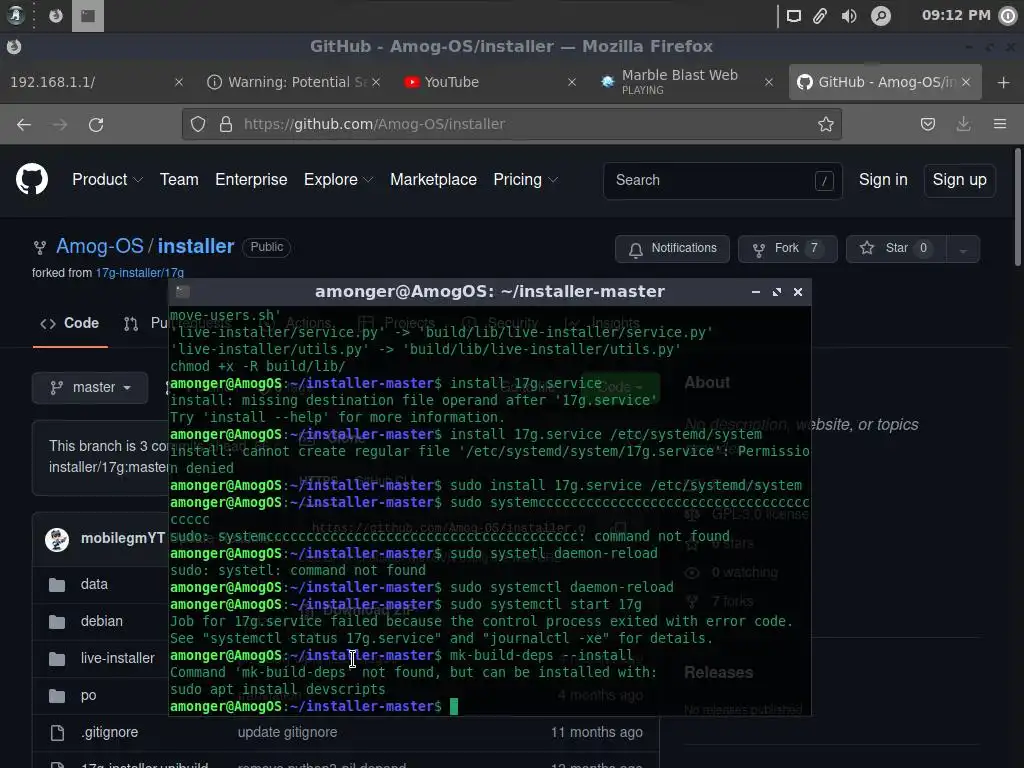Click the Sign in link
The width and height of the screenshot is (1024, 768).
[883, 180]
